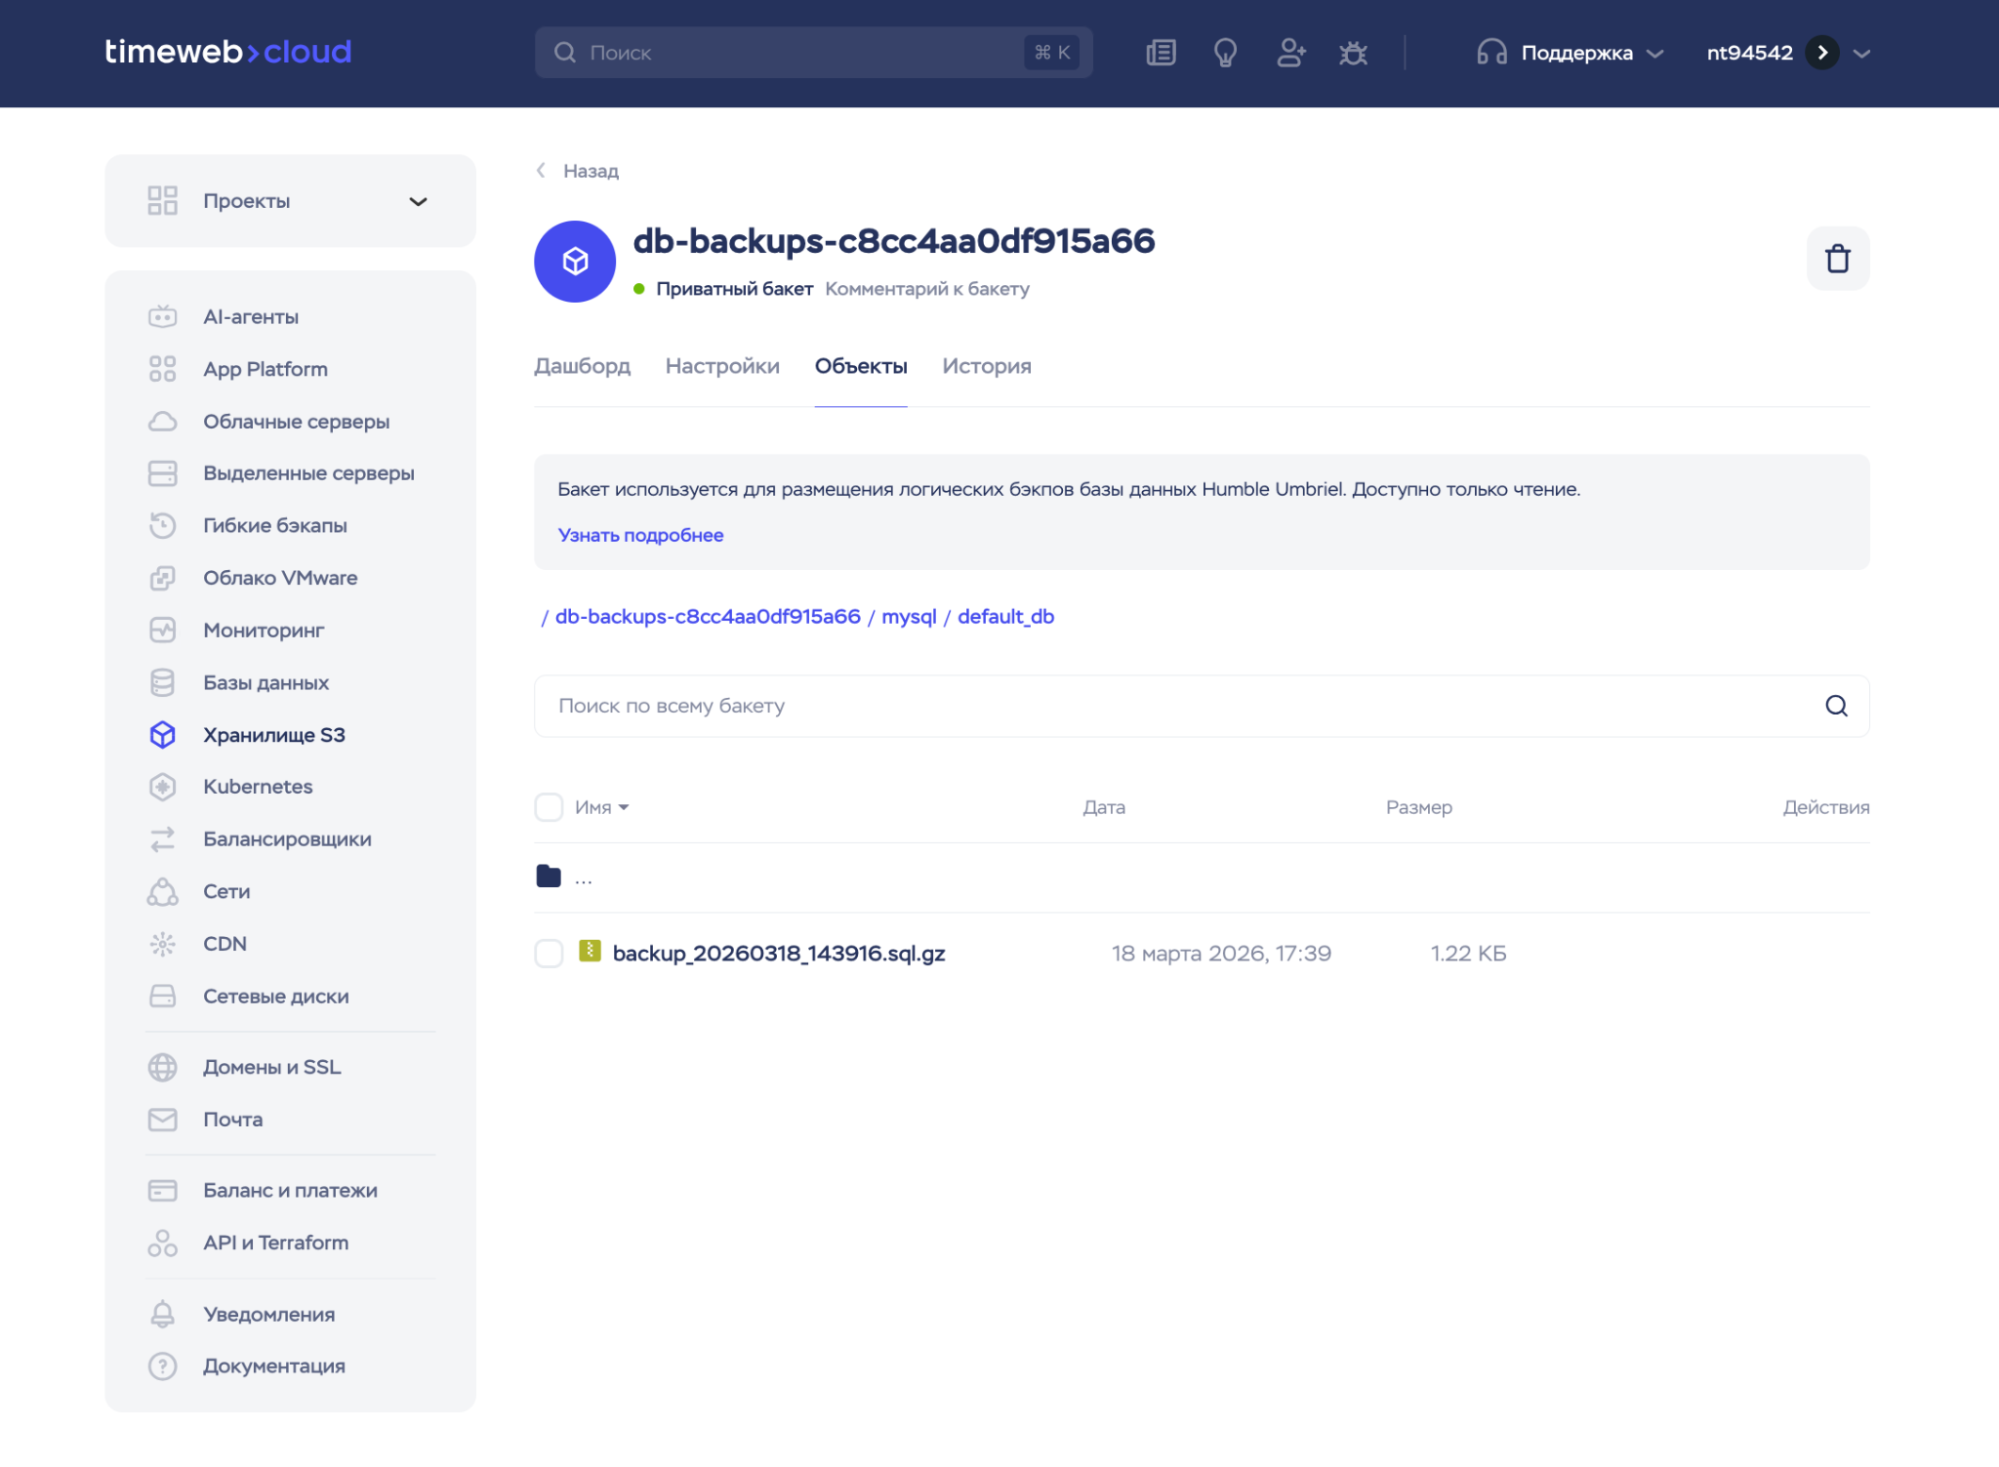The width and height of the screenshot is (1999, 1467).
Task: Click the add user icon in header
Action: pos(1290,53)
